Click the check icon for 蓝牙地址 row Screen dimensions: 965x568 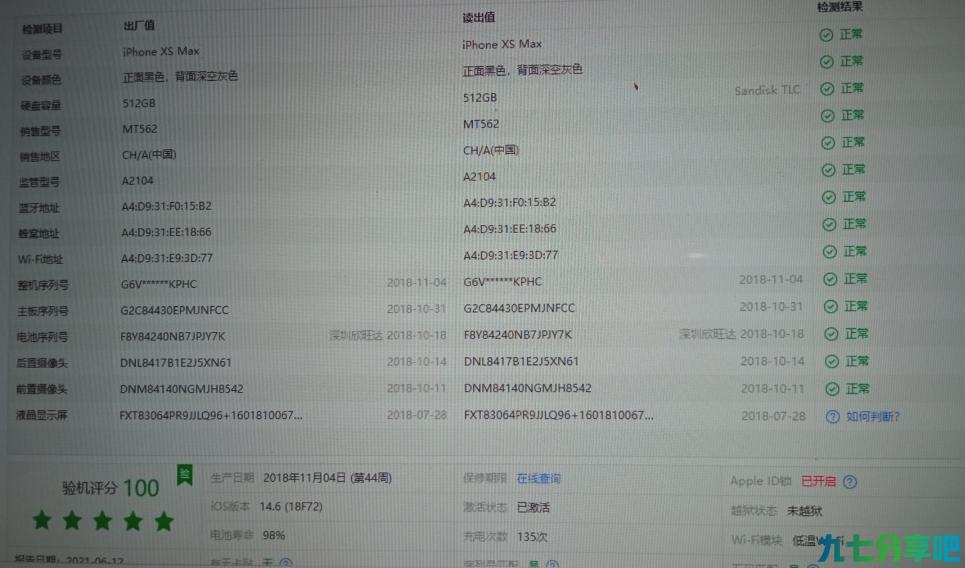pyautogui.click(x=829, y=197)
